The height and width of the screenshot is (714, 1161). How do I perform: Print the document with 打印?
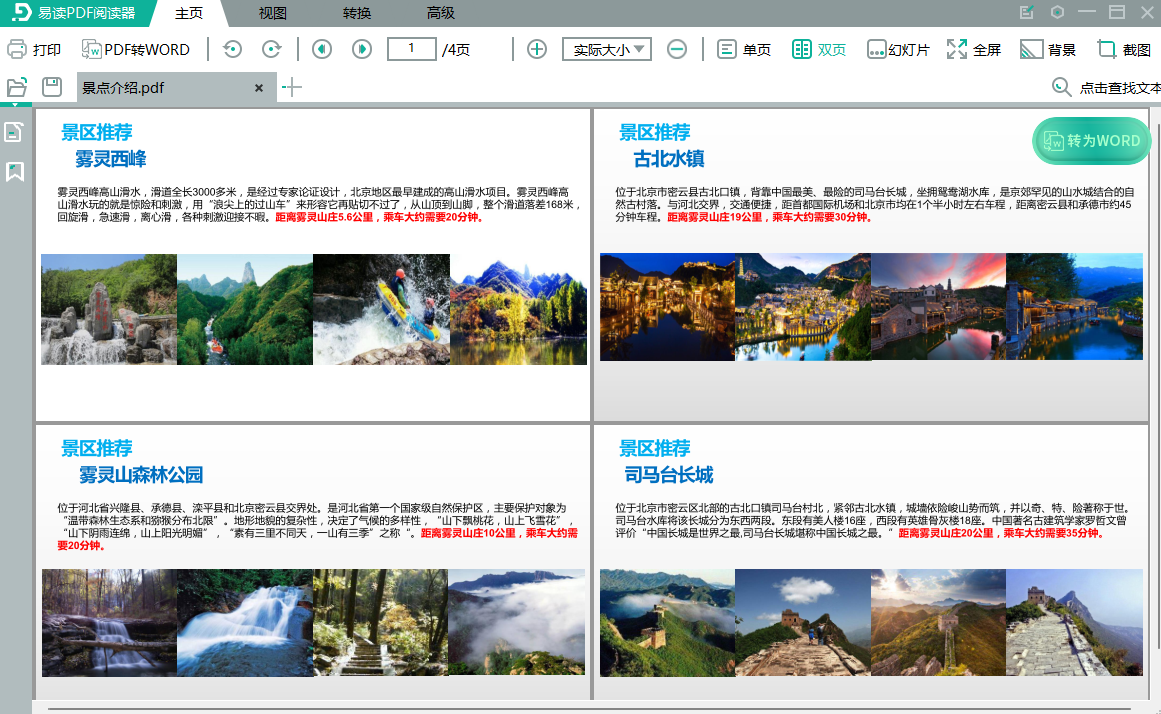33,50
